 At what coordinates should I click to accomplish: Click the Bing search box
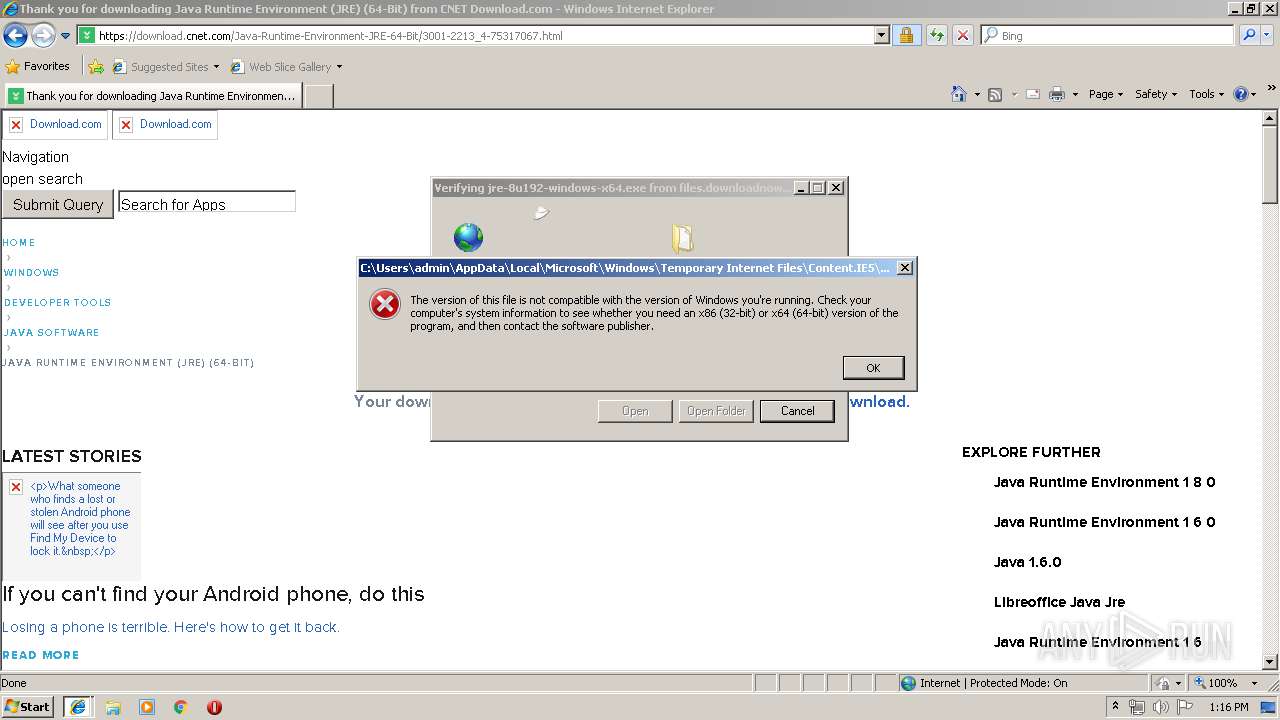click(1107, 36)
